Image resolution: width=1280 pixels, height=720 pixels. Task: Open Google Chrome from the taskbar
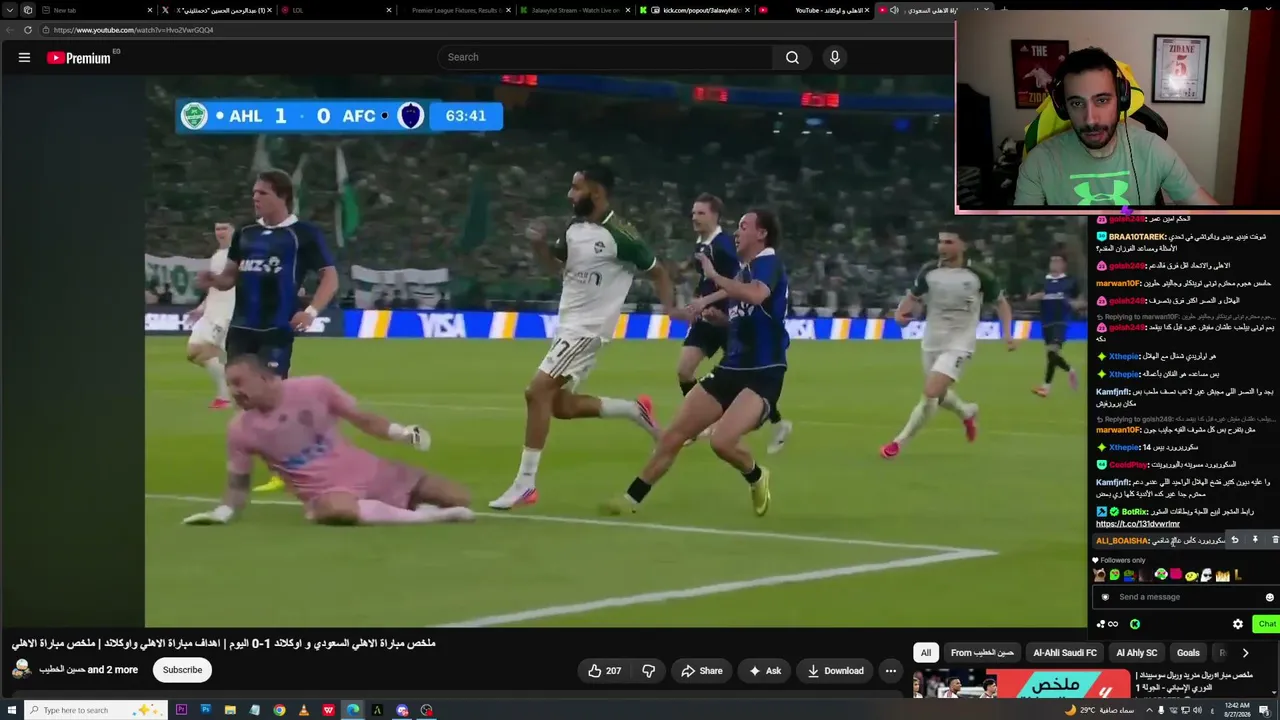point(279,710)
